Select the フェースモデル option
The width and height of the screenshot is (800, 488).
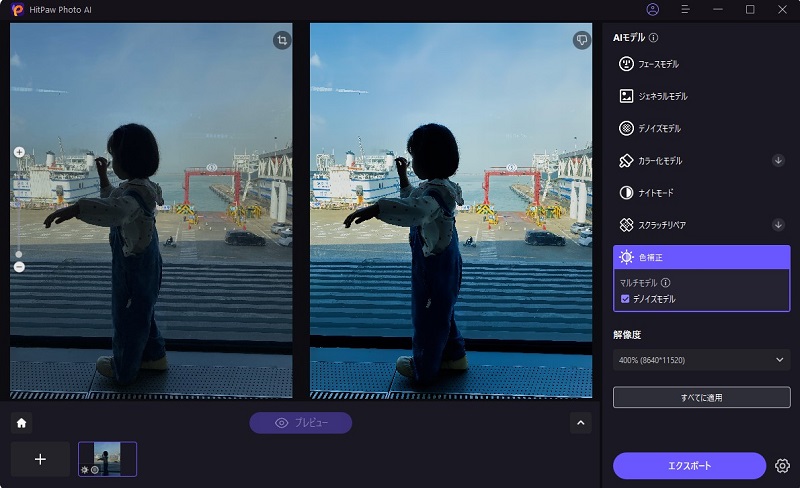pyautogui.click(x=701, y=64)
